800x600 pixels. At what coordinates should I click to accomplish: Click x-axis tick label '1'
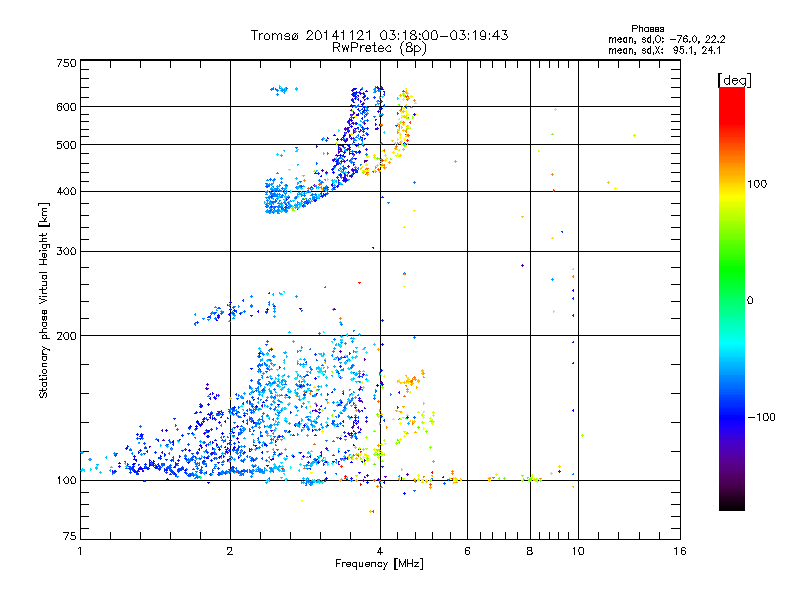[80, 551]
